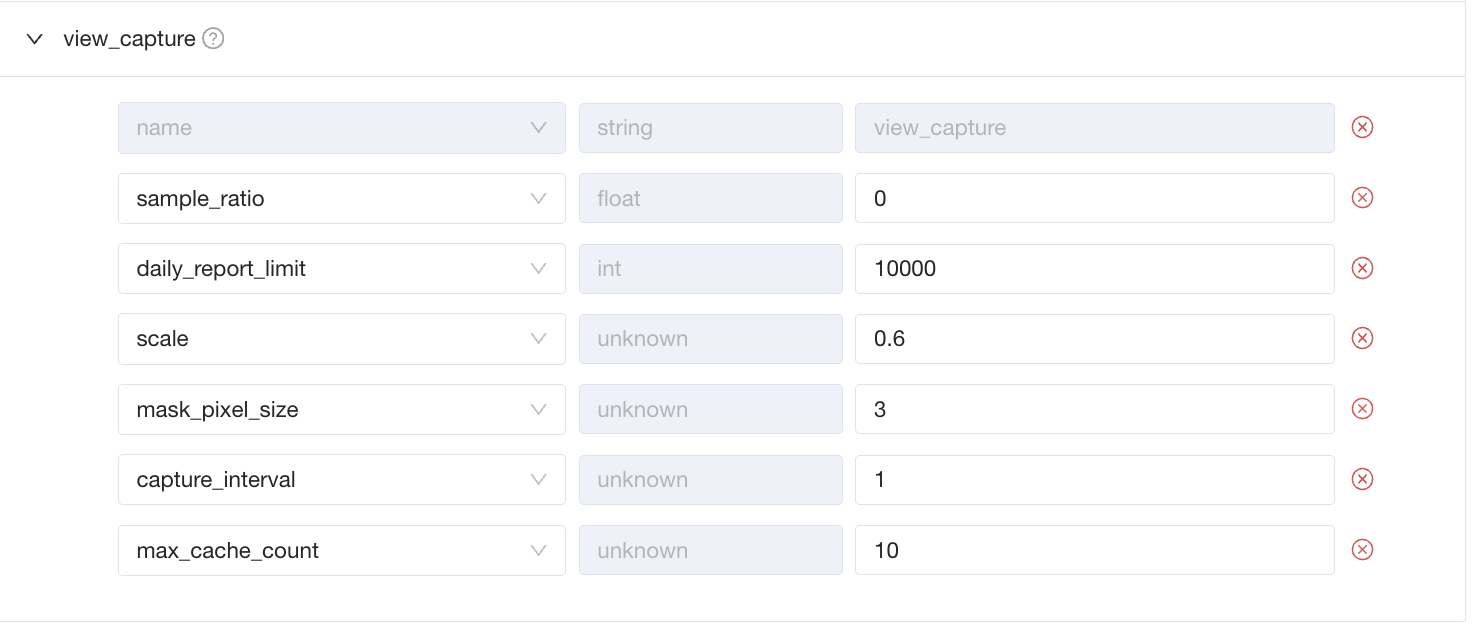This screenshot has height=630, width=1472.
Task: Open the daily_report_limit key dropdown
Action: [342, 268]
